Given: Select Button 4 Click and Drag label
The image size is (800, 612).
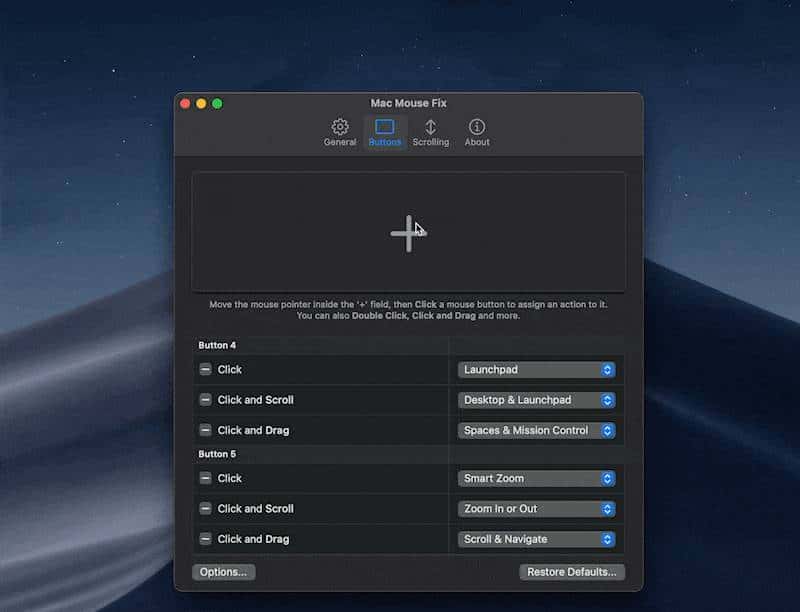Looking at the screenshot, I should pyautogui.click(x=253, y=430).
